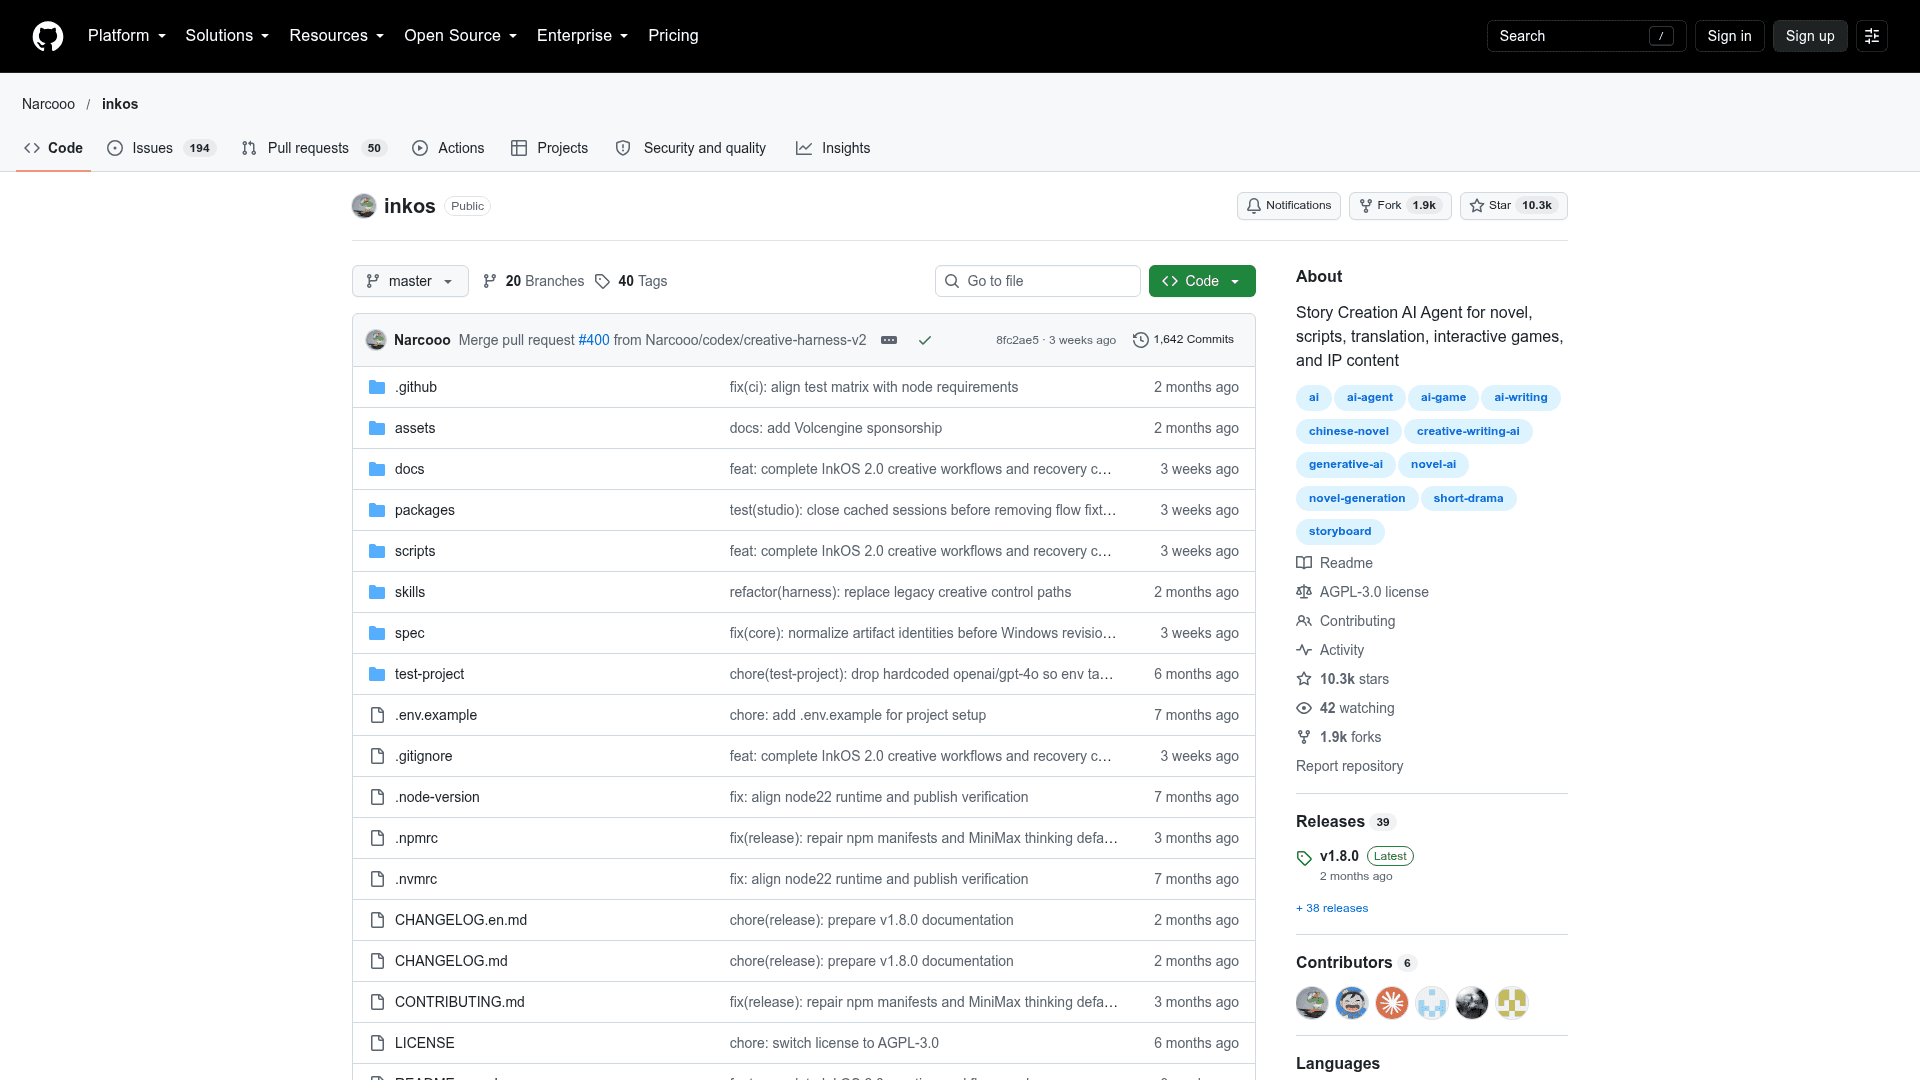Expand the Resources menu
This screenshot has height=1080, width=1920.
(336, 36)
